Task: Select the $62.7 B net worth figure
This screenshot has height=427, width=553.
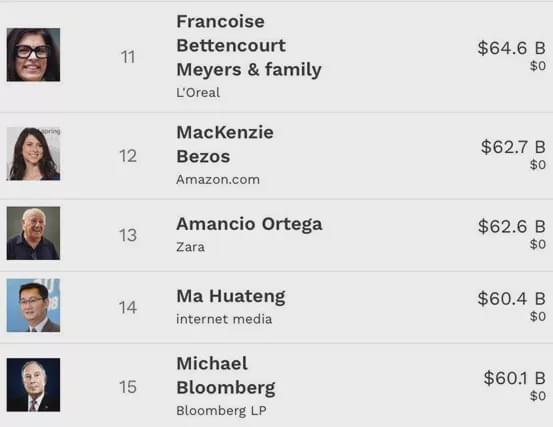Action: pyautogui.click(x=513, y=147)
